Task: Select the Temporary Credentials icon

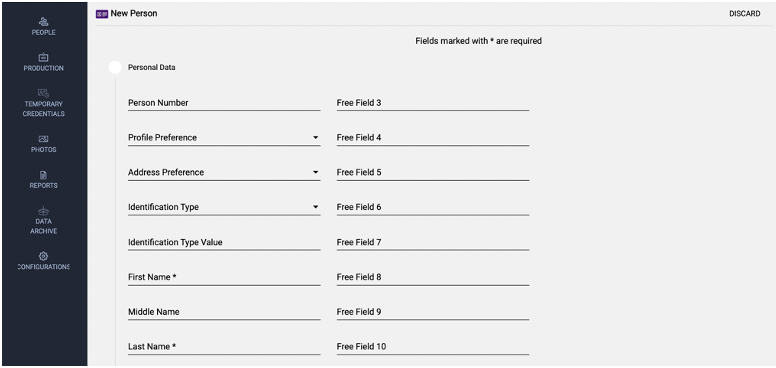Action: [44, 93]
